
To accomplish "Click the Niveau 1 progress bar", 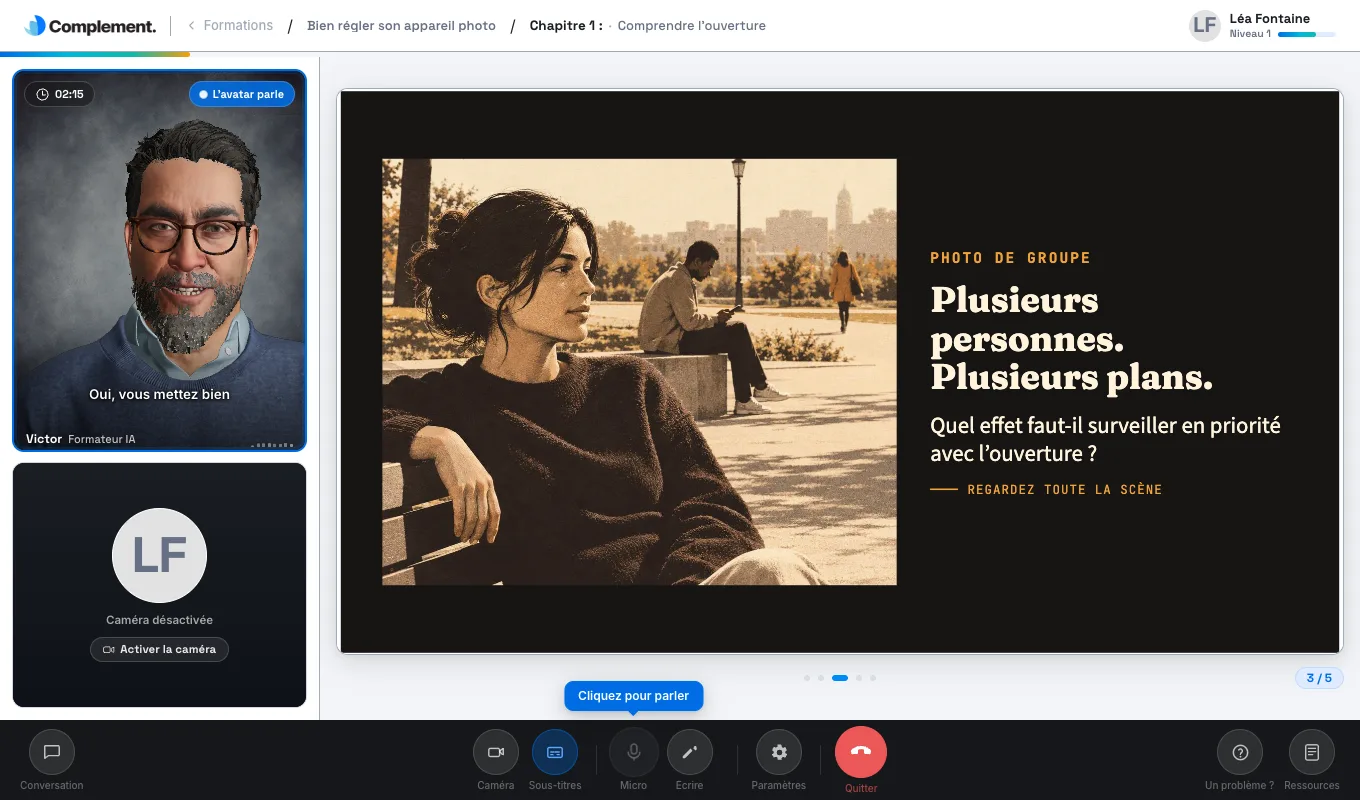I will tap(1306, 34).
